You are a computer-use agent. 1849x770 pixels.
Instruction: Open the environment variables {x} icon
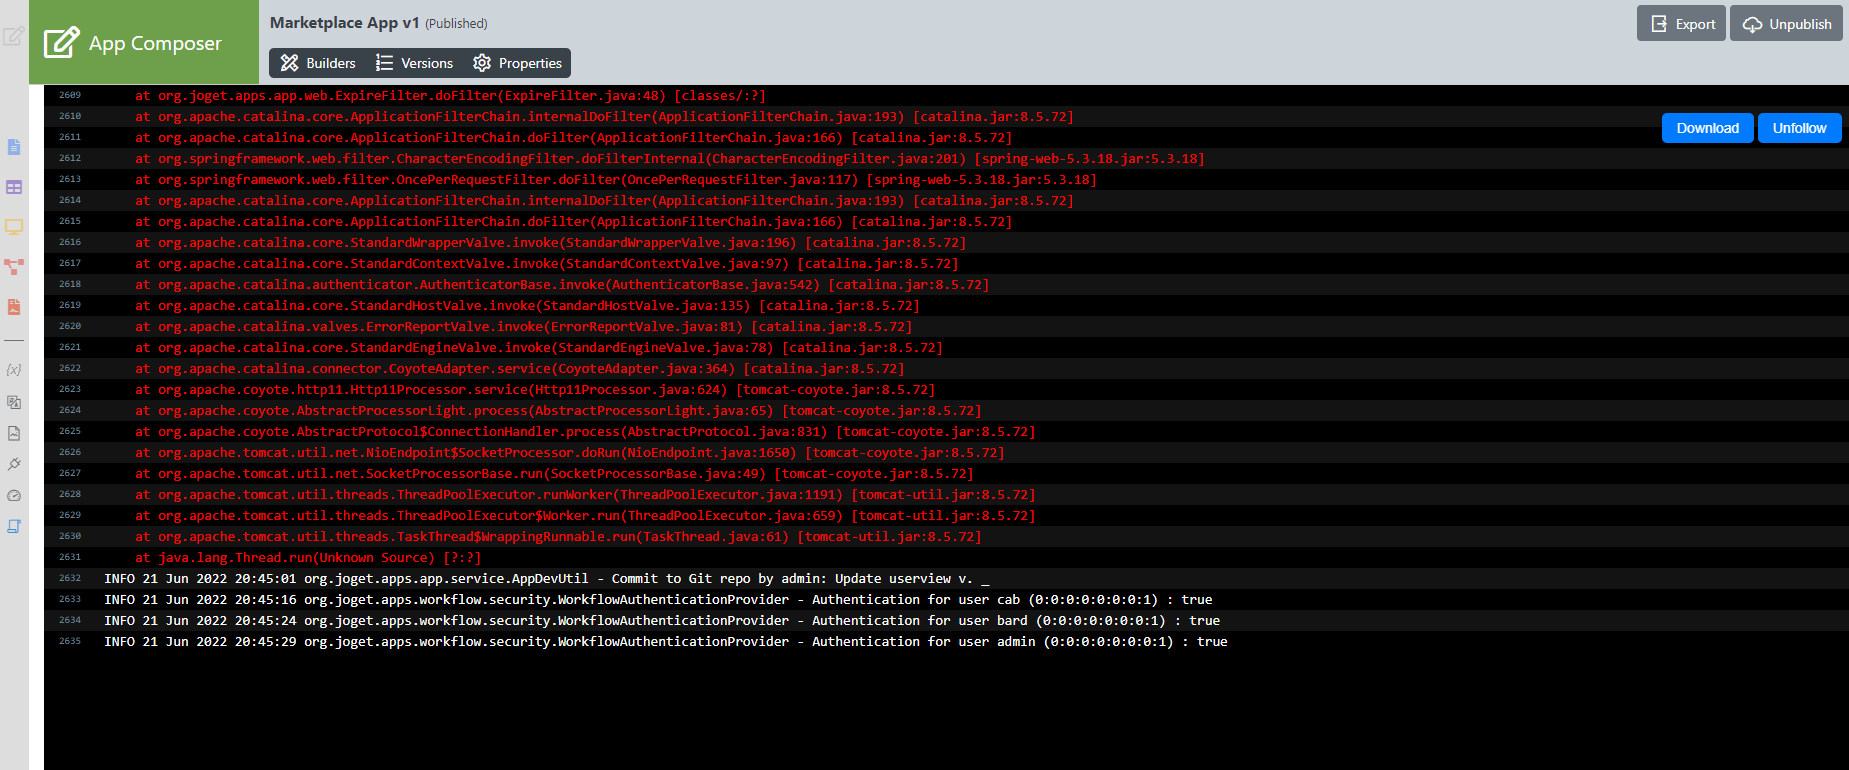point(14,370)
